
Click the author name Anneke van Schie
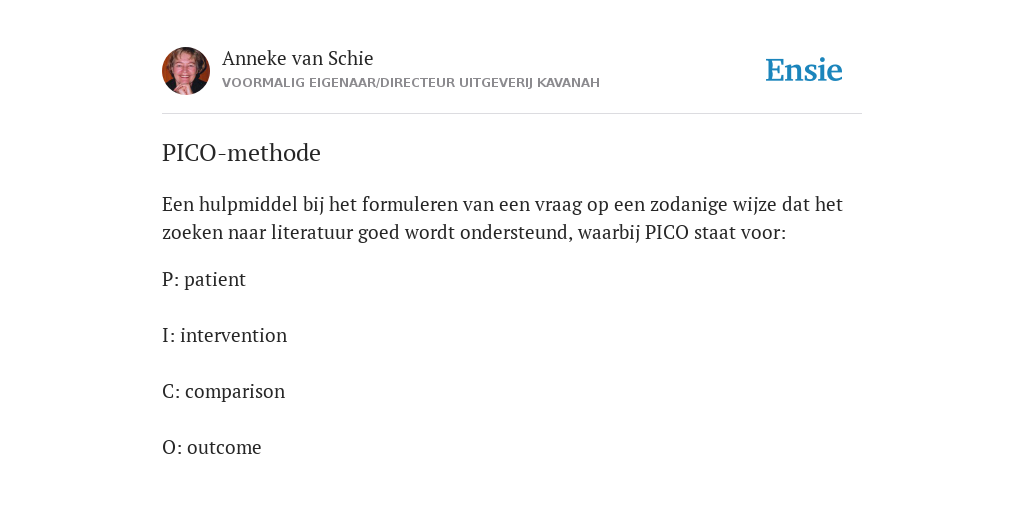click(298, 58)
